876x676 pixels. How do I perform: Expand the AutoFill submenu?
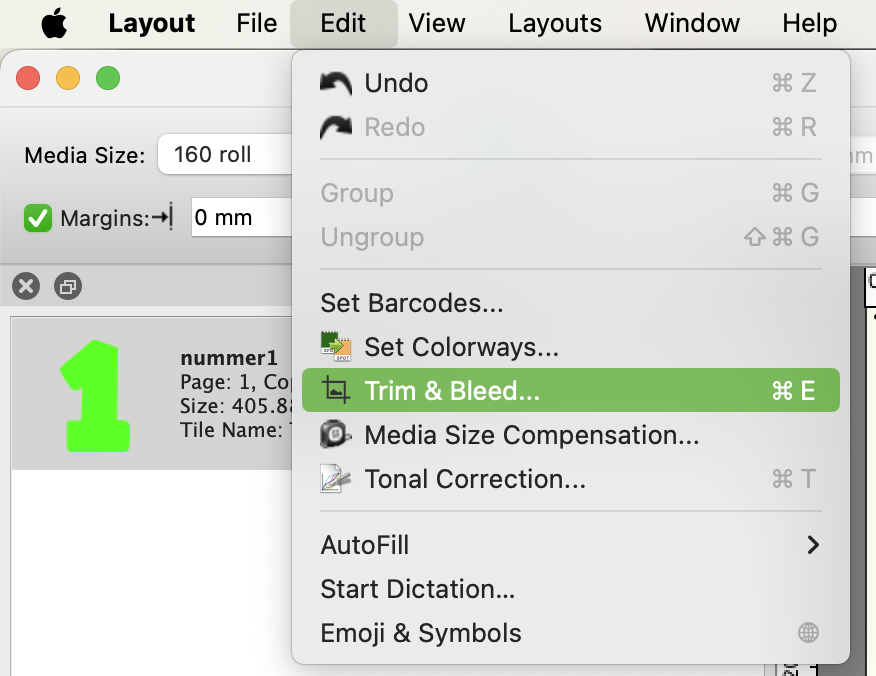click(x=570, y=545)
